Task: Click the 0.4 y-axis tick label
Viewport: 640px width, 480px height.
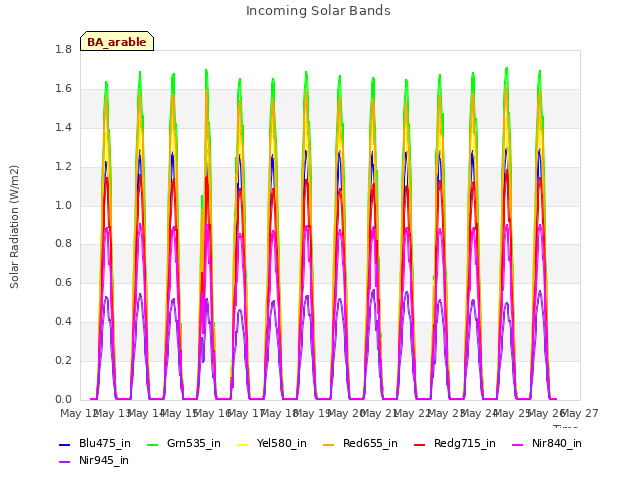Action: pyautogui.click(x=63, y=322)
